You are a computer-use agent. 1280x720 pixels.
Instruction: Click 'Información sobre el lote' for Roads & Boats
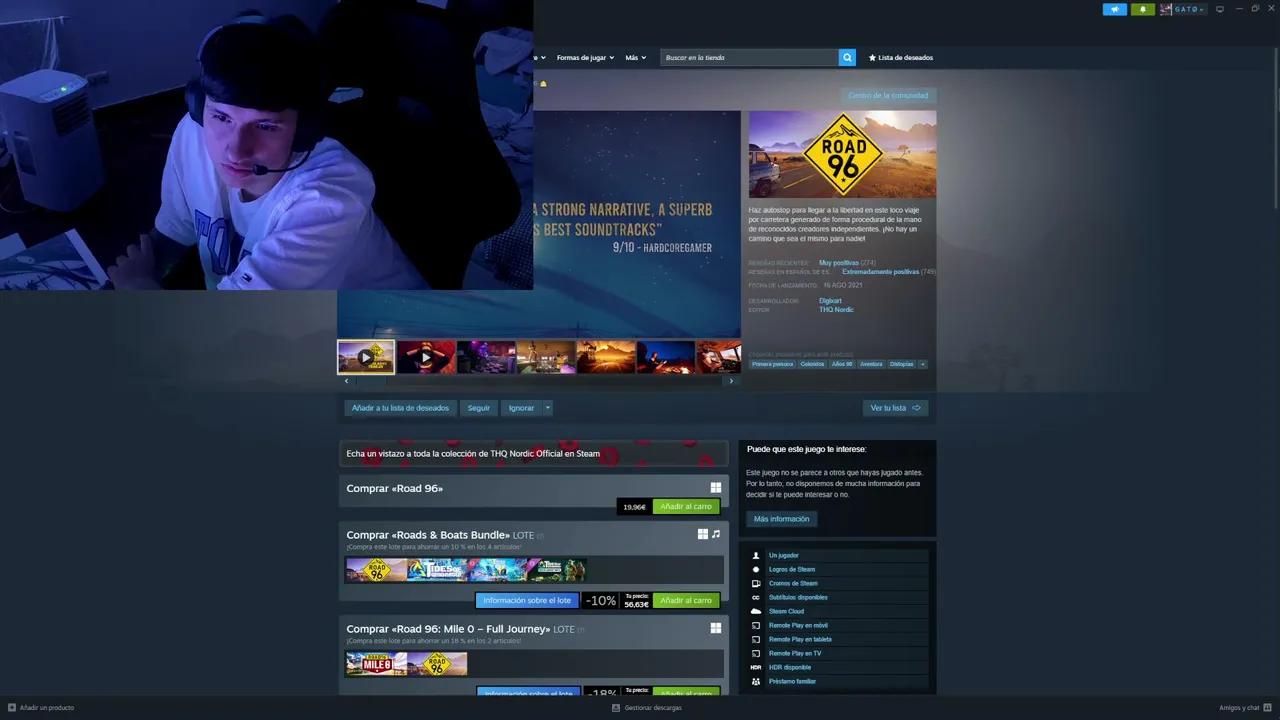(x=527, y=601)
